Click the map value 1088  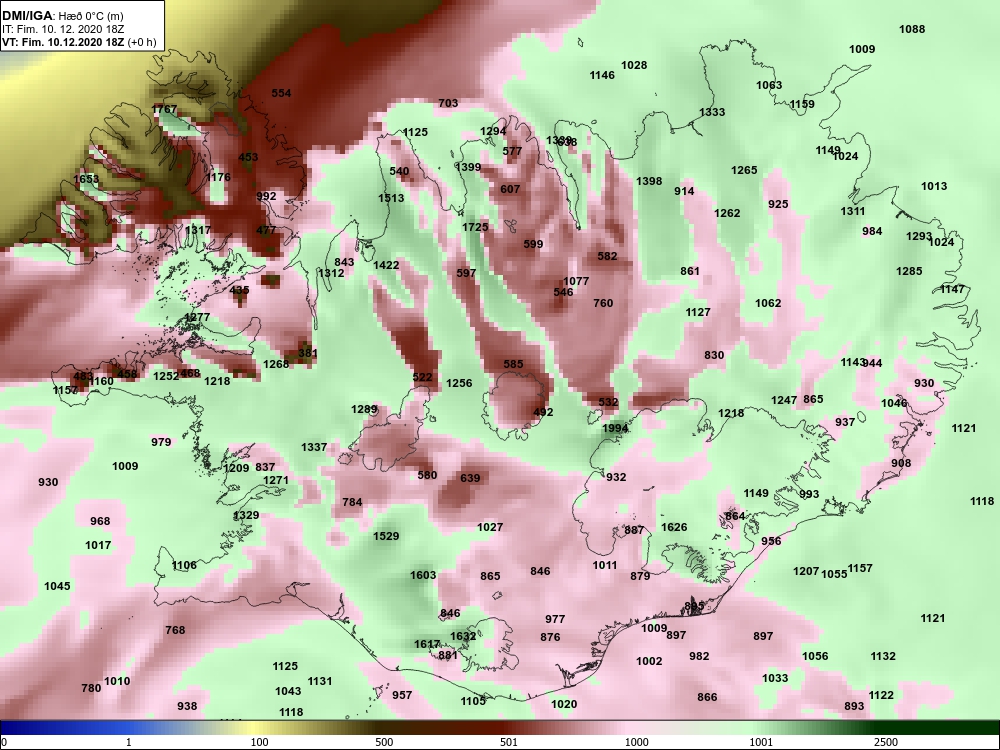tap(912, 29)
